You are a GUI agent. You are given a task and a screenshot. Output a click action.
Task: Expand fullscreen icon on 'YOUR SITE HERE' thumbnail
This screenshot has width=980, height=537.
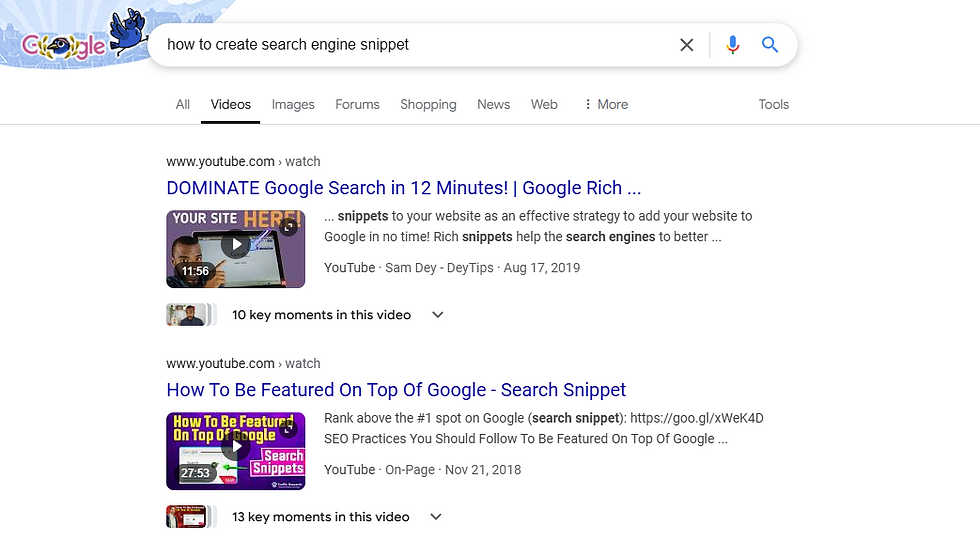coord(289,228)
